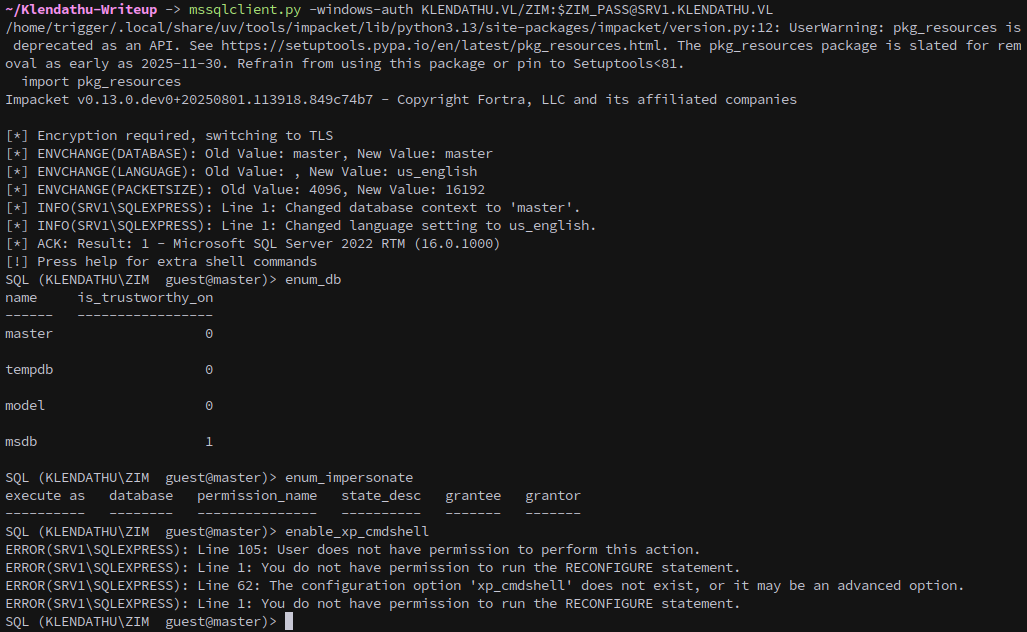Click the enable_xp_cmdshell command text

357,531
